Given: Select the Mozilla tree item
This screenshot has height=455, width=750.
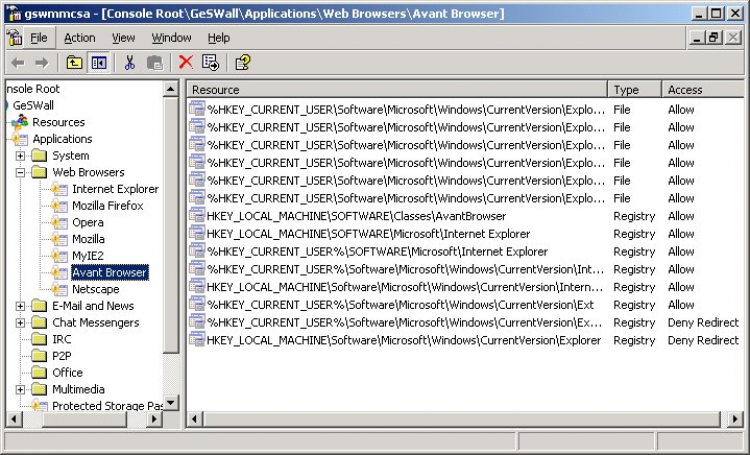Looking at the screenshot, I should click(88, 239).
